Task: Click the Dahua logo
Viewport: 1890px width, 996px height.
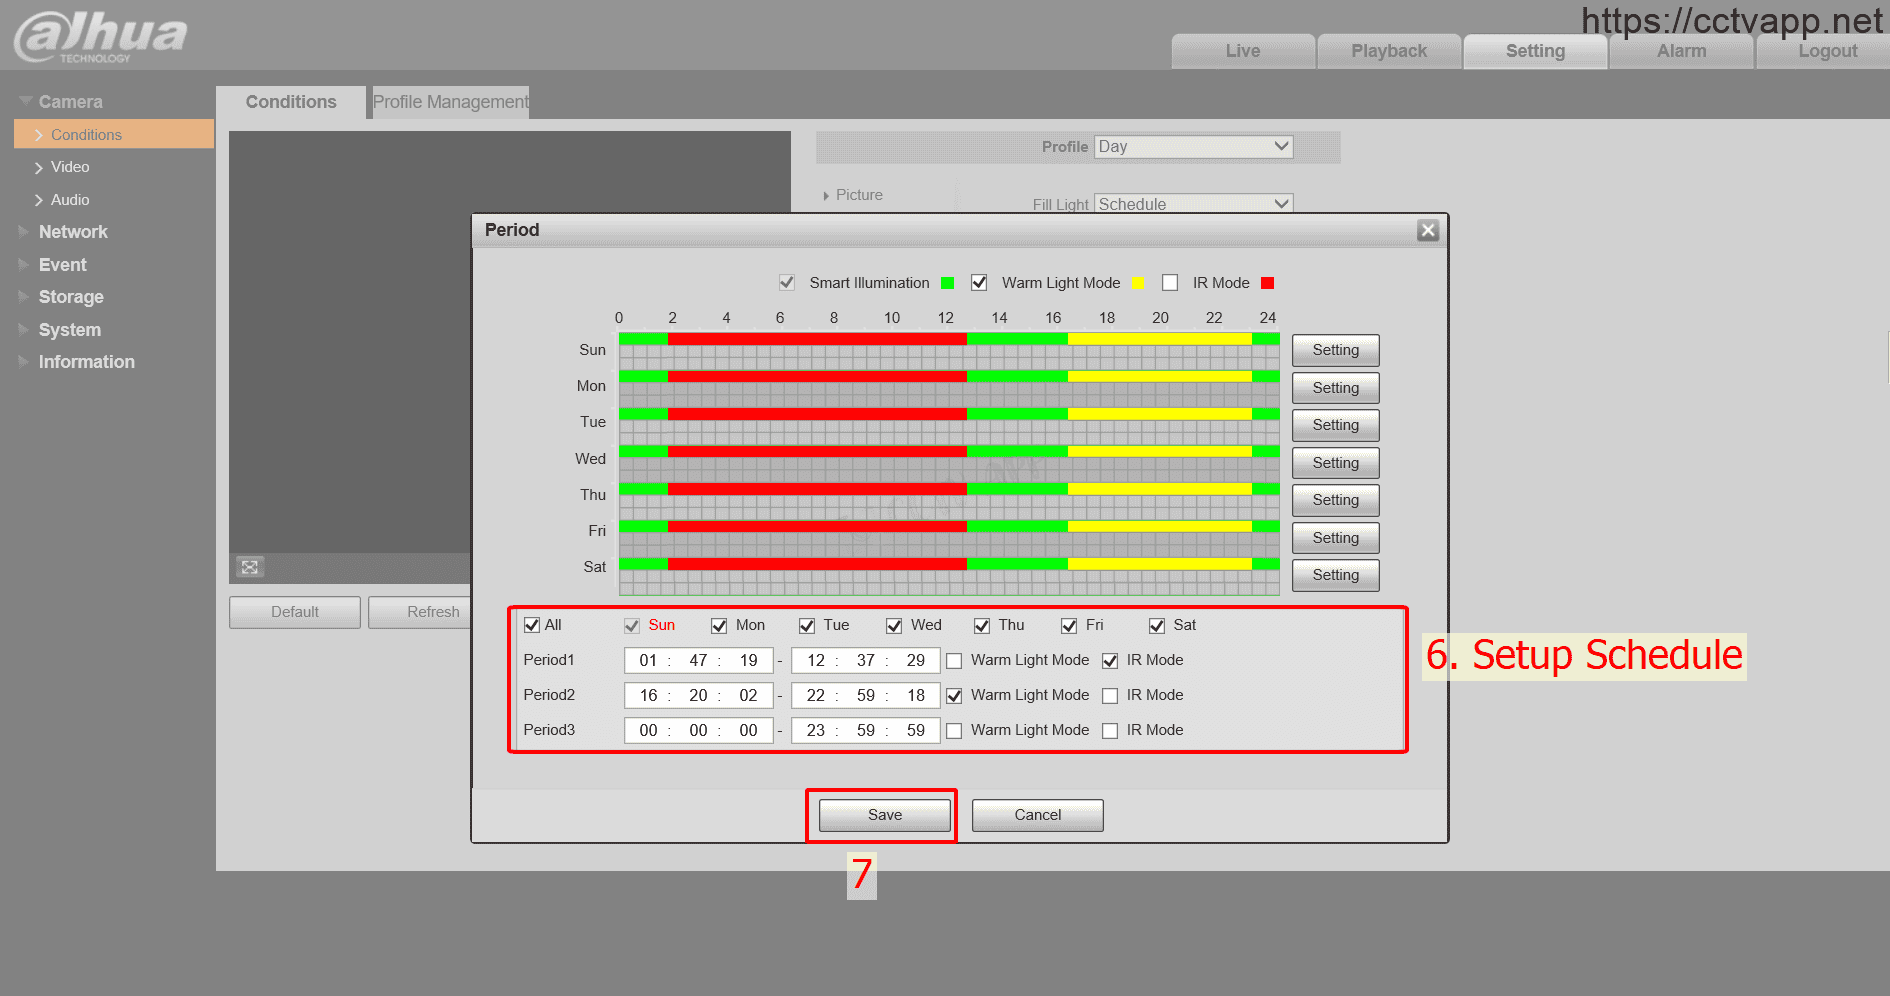Action: [100, 37]
